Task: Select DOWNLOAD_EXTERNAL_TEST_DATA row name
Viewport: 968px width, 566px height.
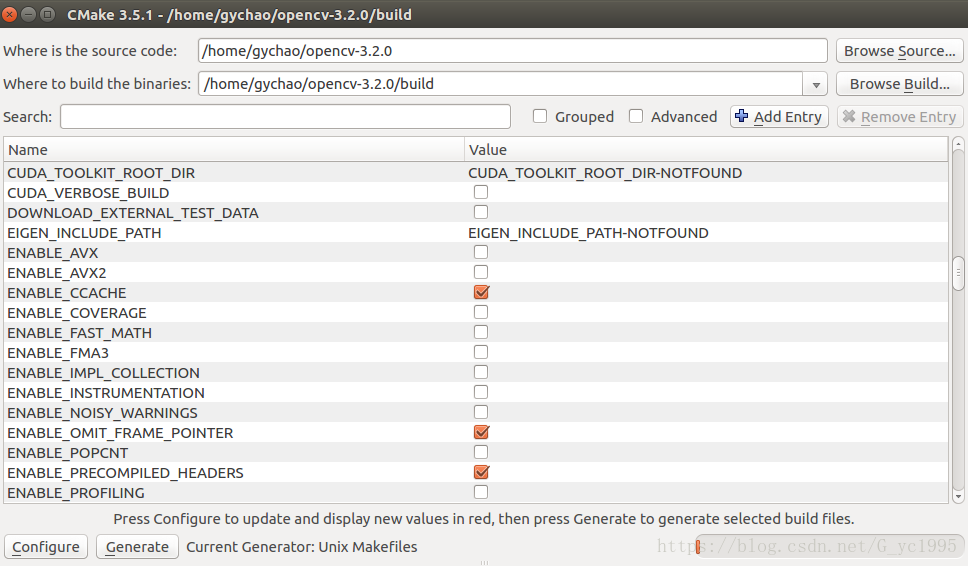Action: [x=133, y=213]
